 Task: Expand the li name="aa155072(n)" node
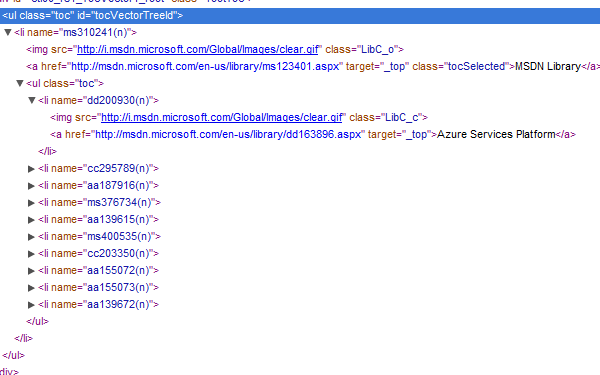pyautogui.click(x=31, y=271)
